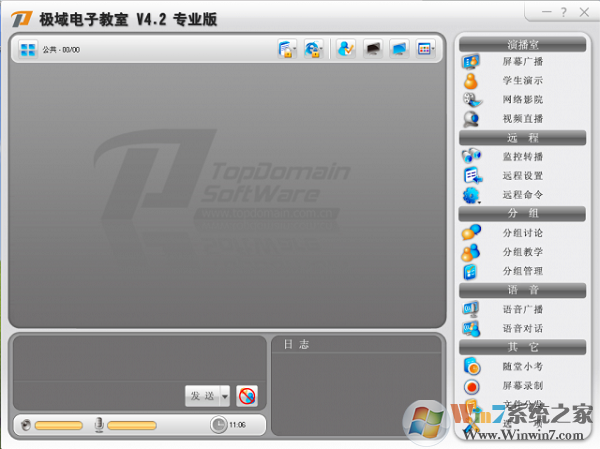Start 视频直播 live video

pyautogui.click(x=522, y=119)
